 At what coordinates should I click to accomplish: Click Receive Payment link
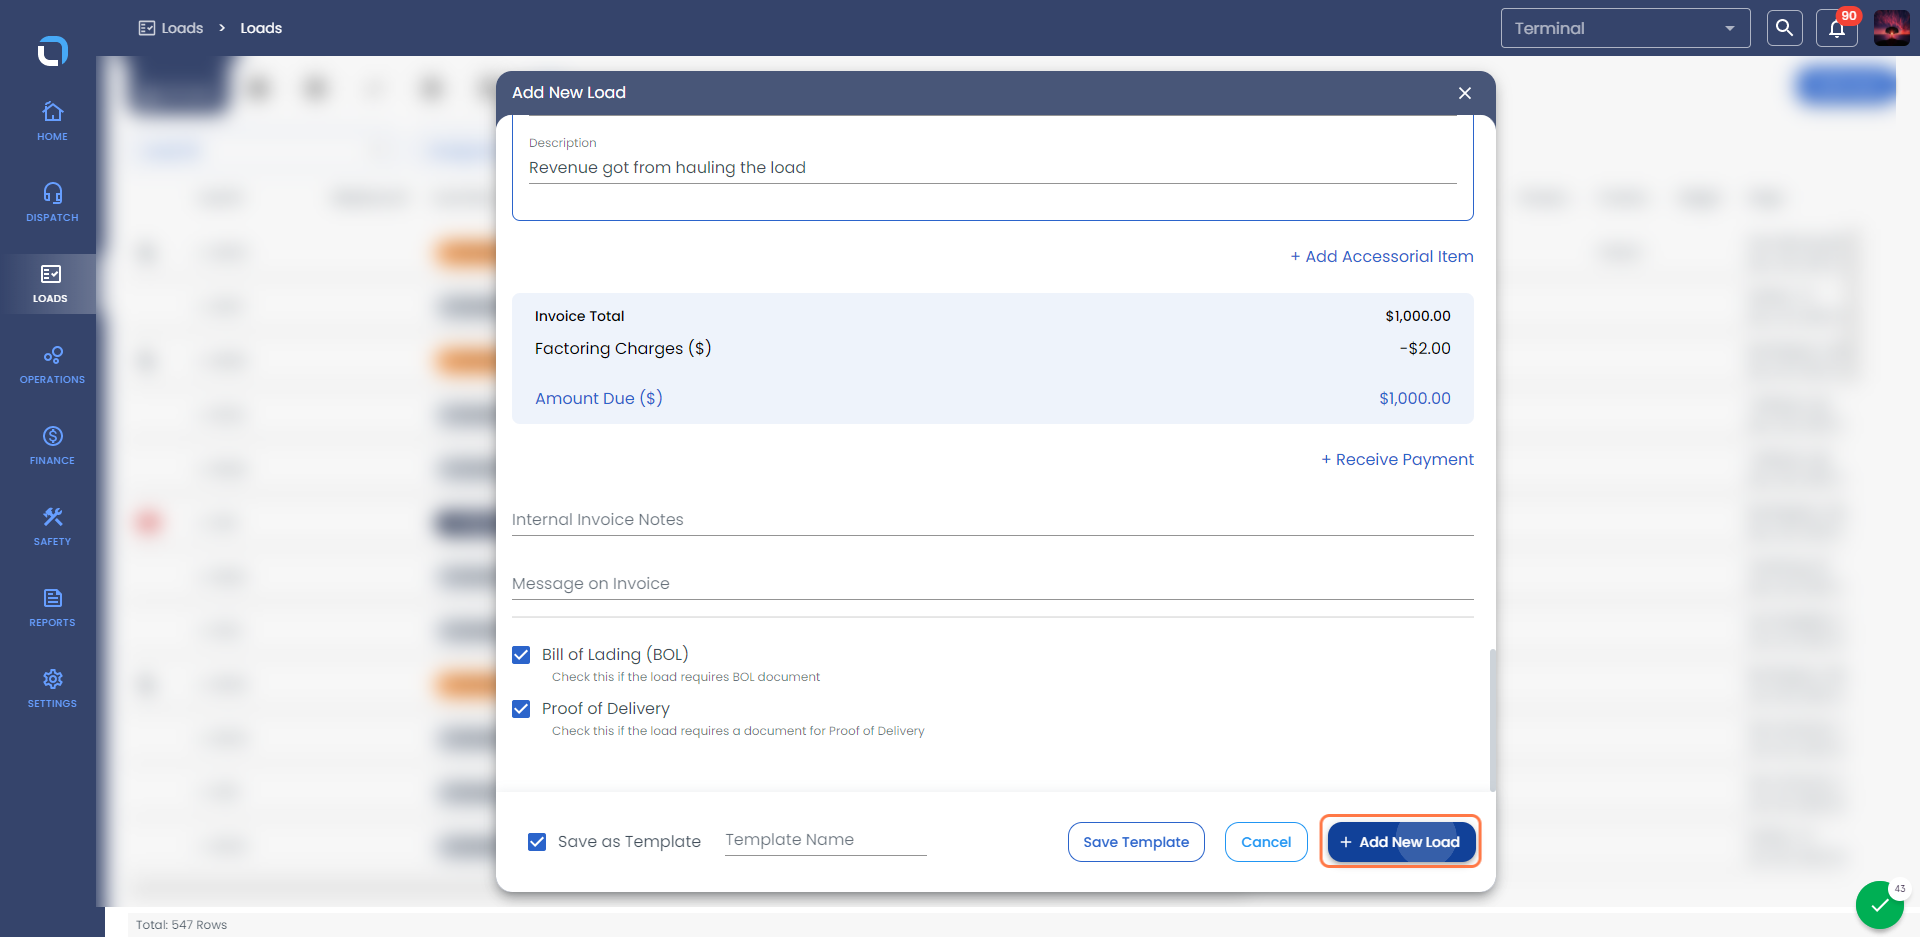coord(1397,460)
